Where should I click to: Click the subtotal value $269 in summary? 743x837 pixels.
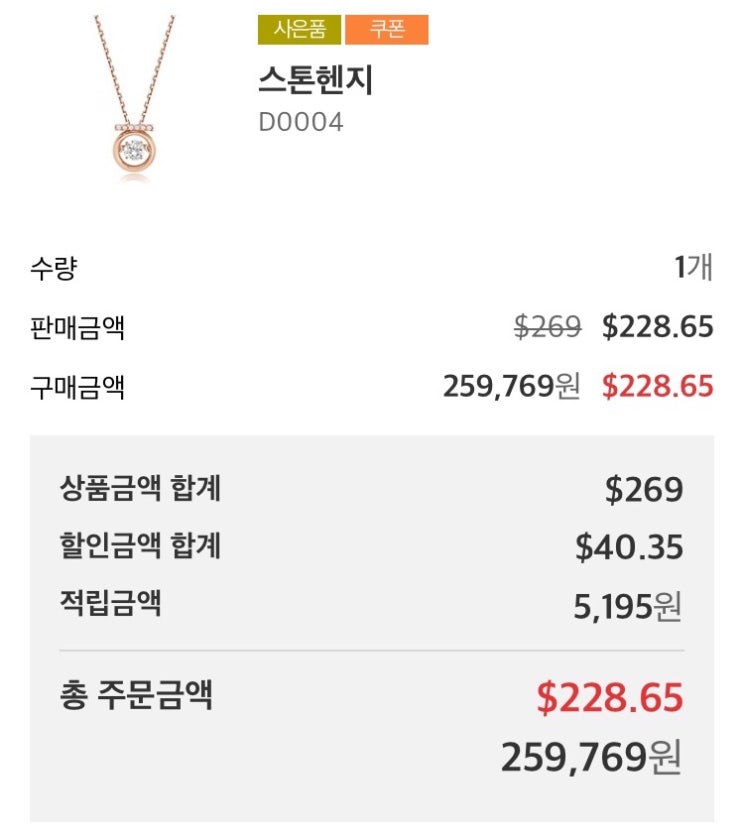pos(644,490)
